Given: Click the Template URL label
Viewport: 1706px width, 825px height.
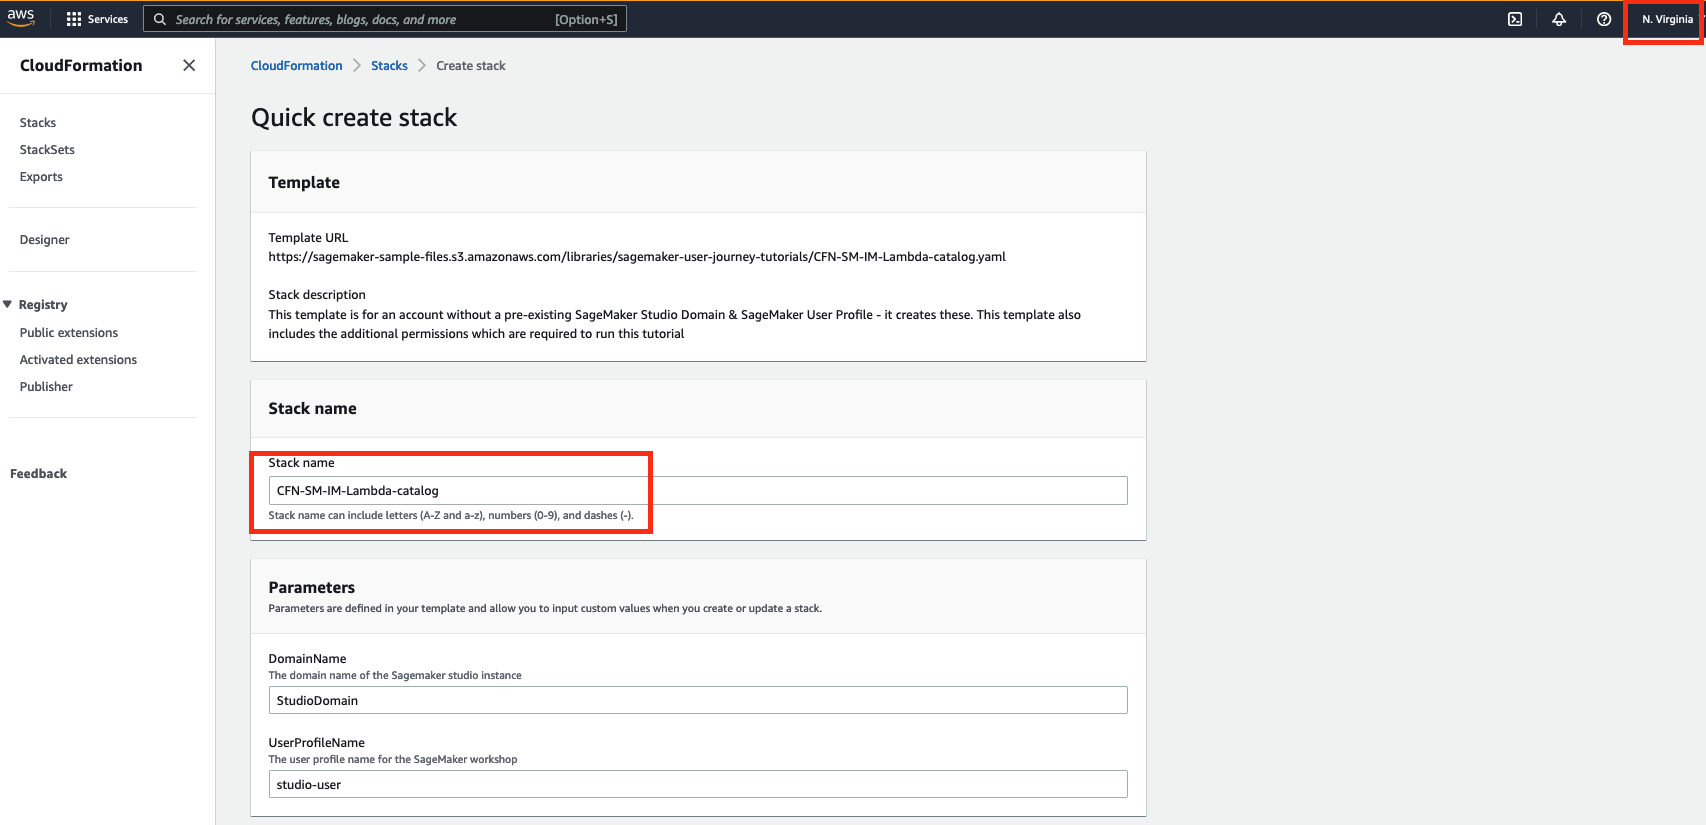Looking at the screenshot, I should 308,238.
